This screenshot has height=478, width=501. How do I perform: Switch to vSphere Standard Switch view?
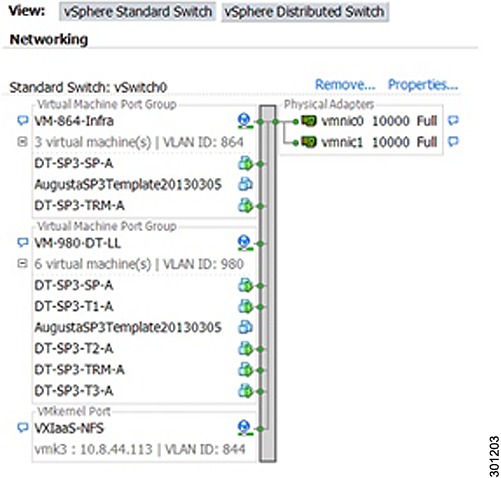pos(137,12)
